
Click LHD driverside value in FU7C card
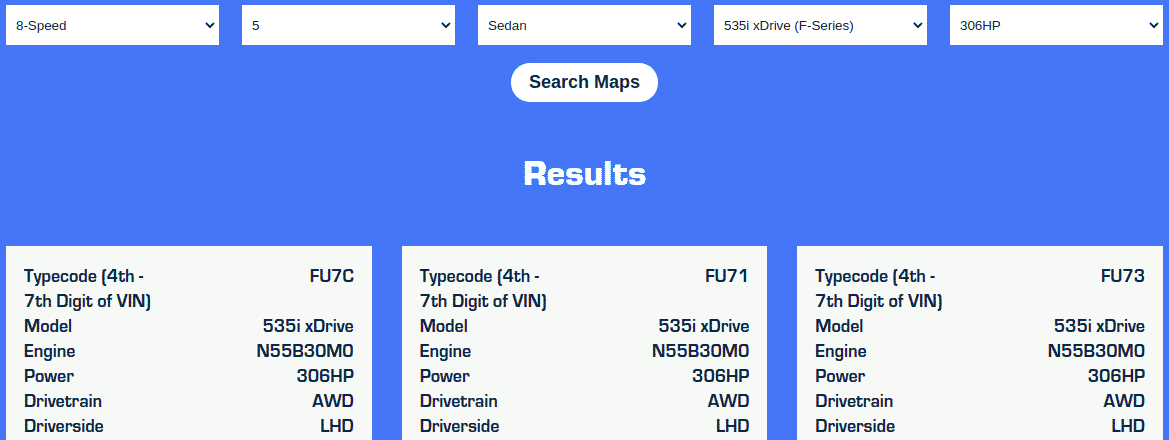point(337,427)
